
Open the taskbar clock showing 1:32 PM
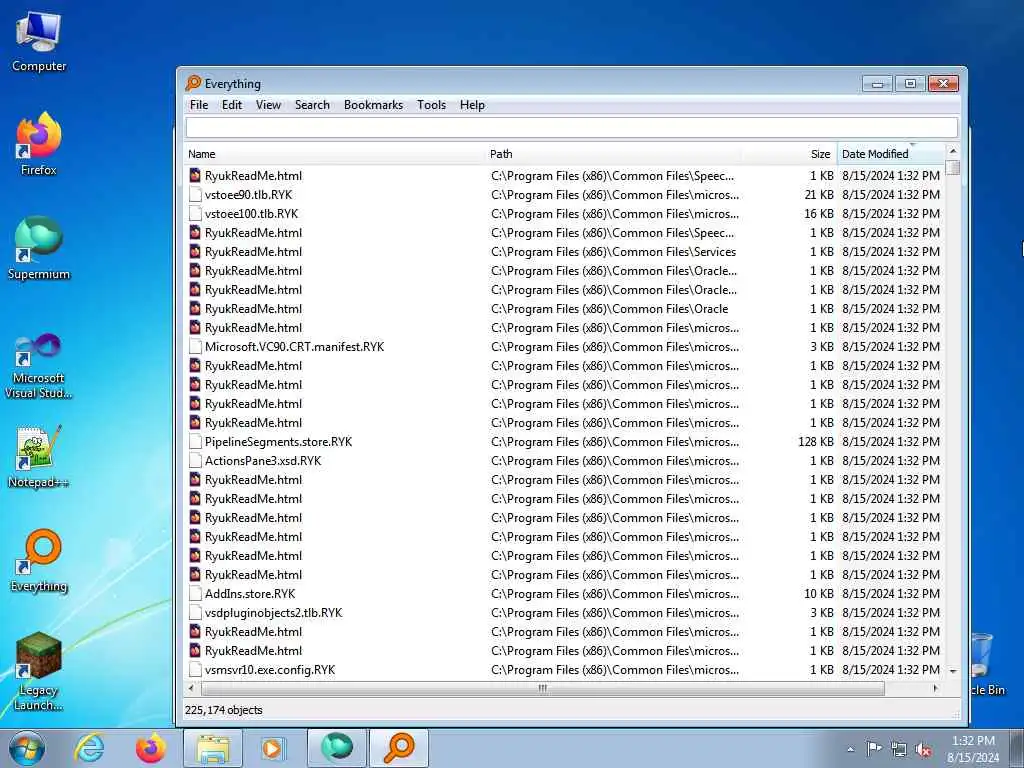coord(973,749)
